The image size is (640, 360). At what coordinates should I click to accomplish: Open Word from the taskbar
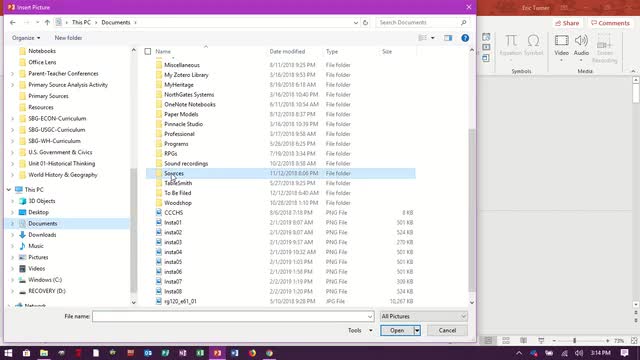pyautogui.click(x=235, y=353)
